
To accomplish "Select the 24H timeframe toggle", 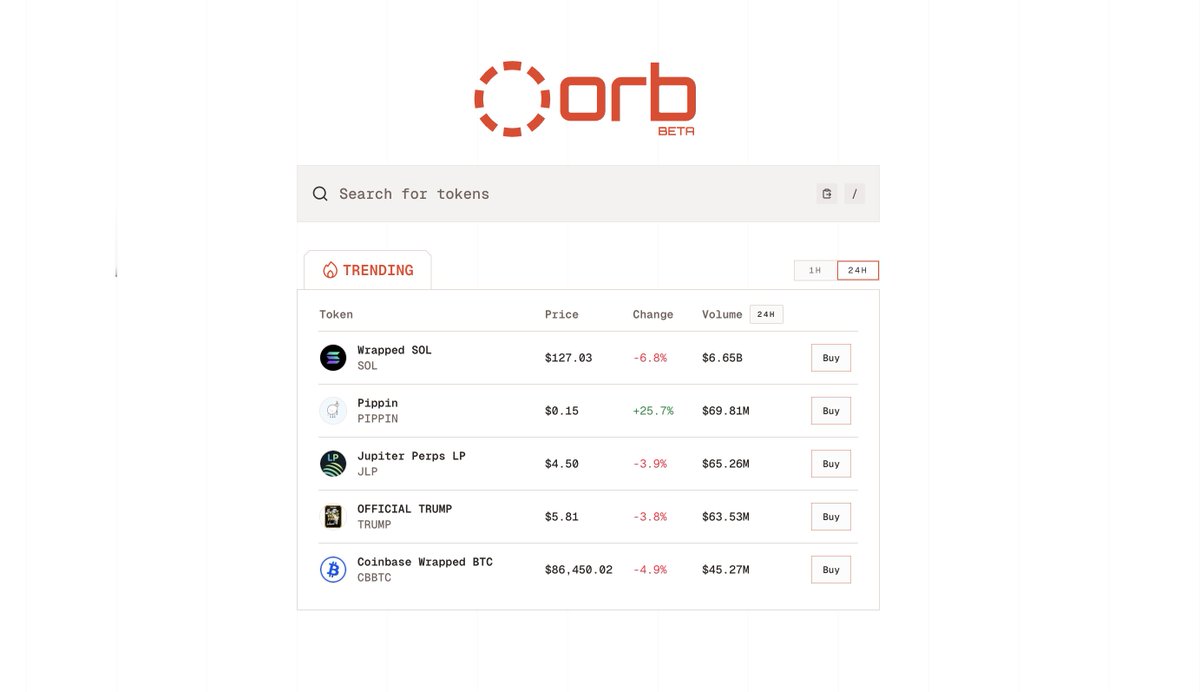I will (858, 270).
